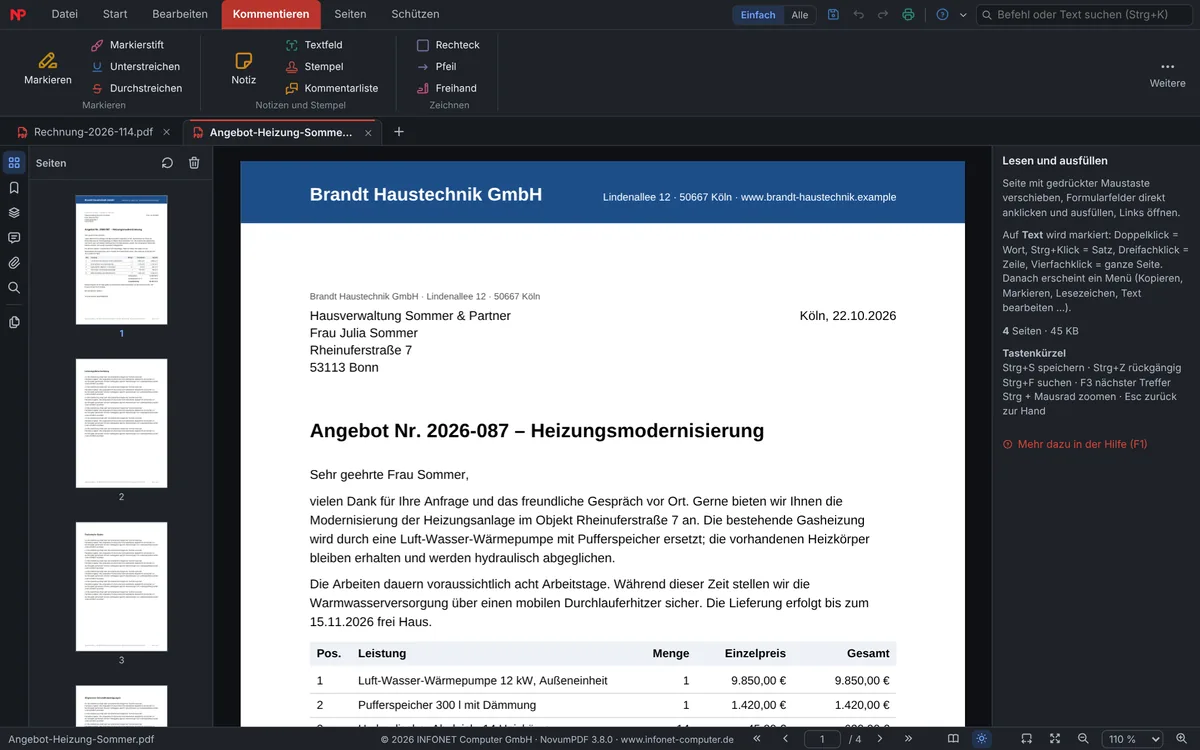Open the Bearbeiten ribbon tab
1200x750 pixels.
pyautogui.click(x=180, y=14)
